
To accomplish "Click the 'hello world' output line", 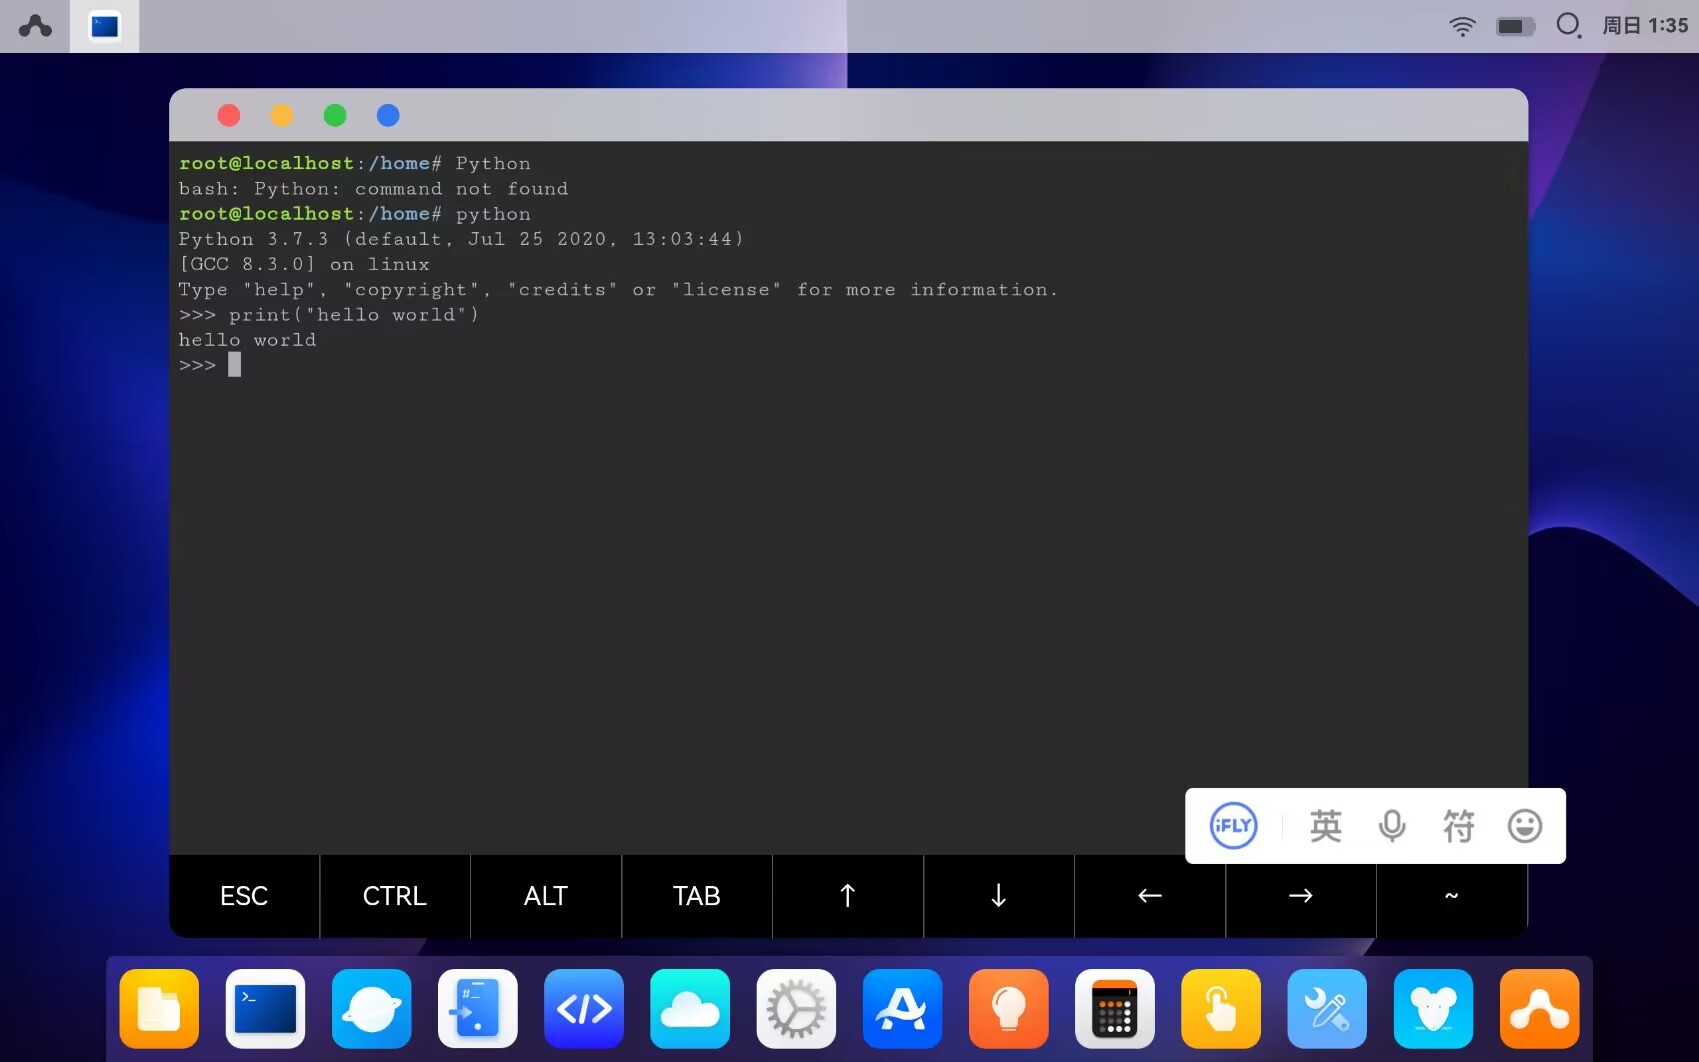I will [247, 340].
